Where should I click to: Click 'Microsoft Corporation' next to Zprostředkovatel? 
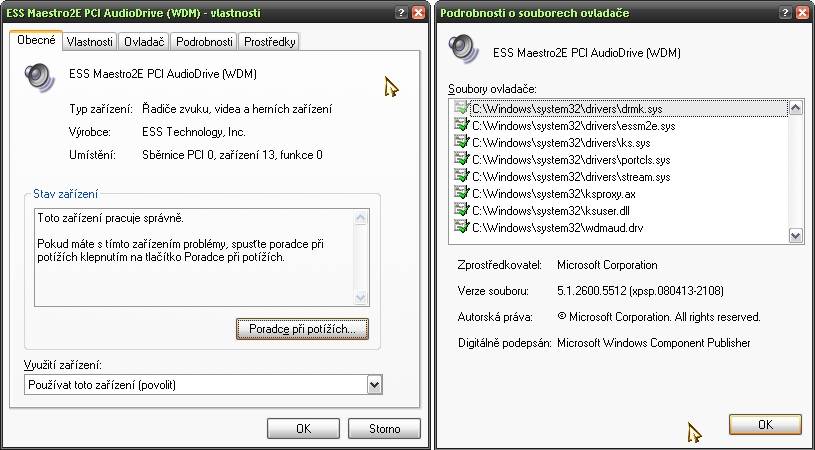(607, 265)
